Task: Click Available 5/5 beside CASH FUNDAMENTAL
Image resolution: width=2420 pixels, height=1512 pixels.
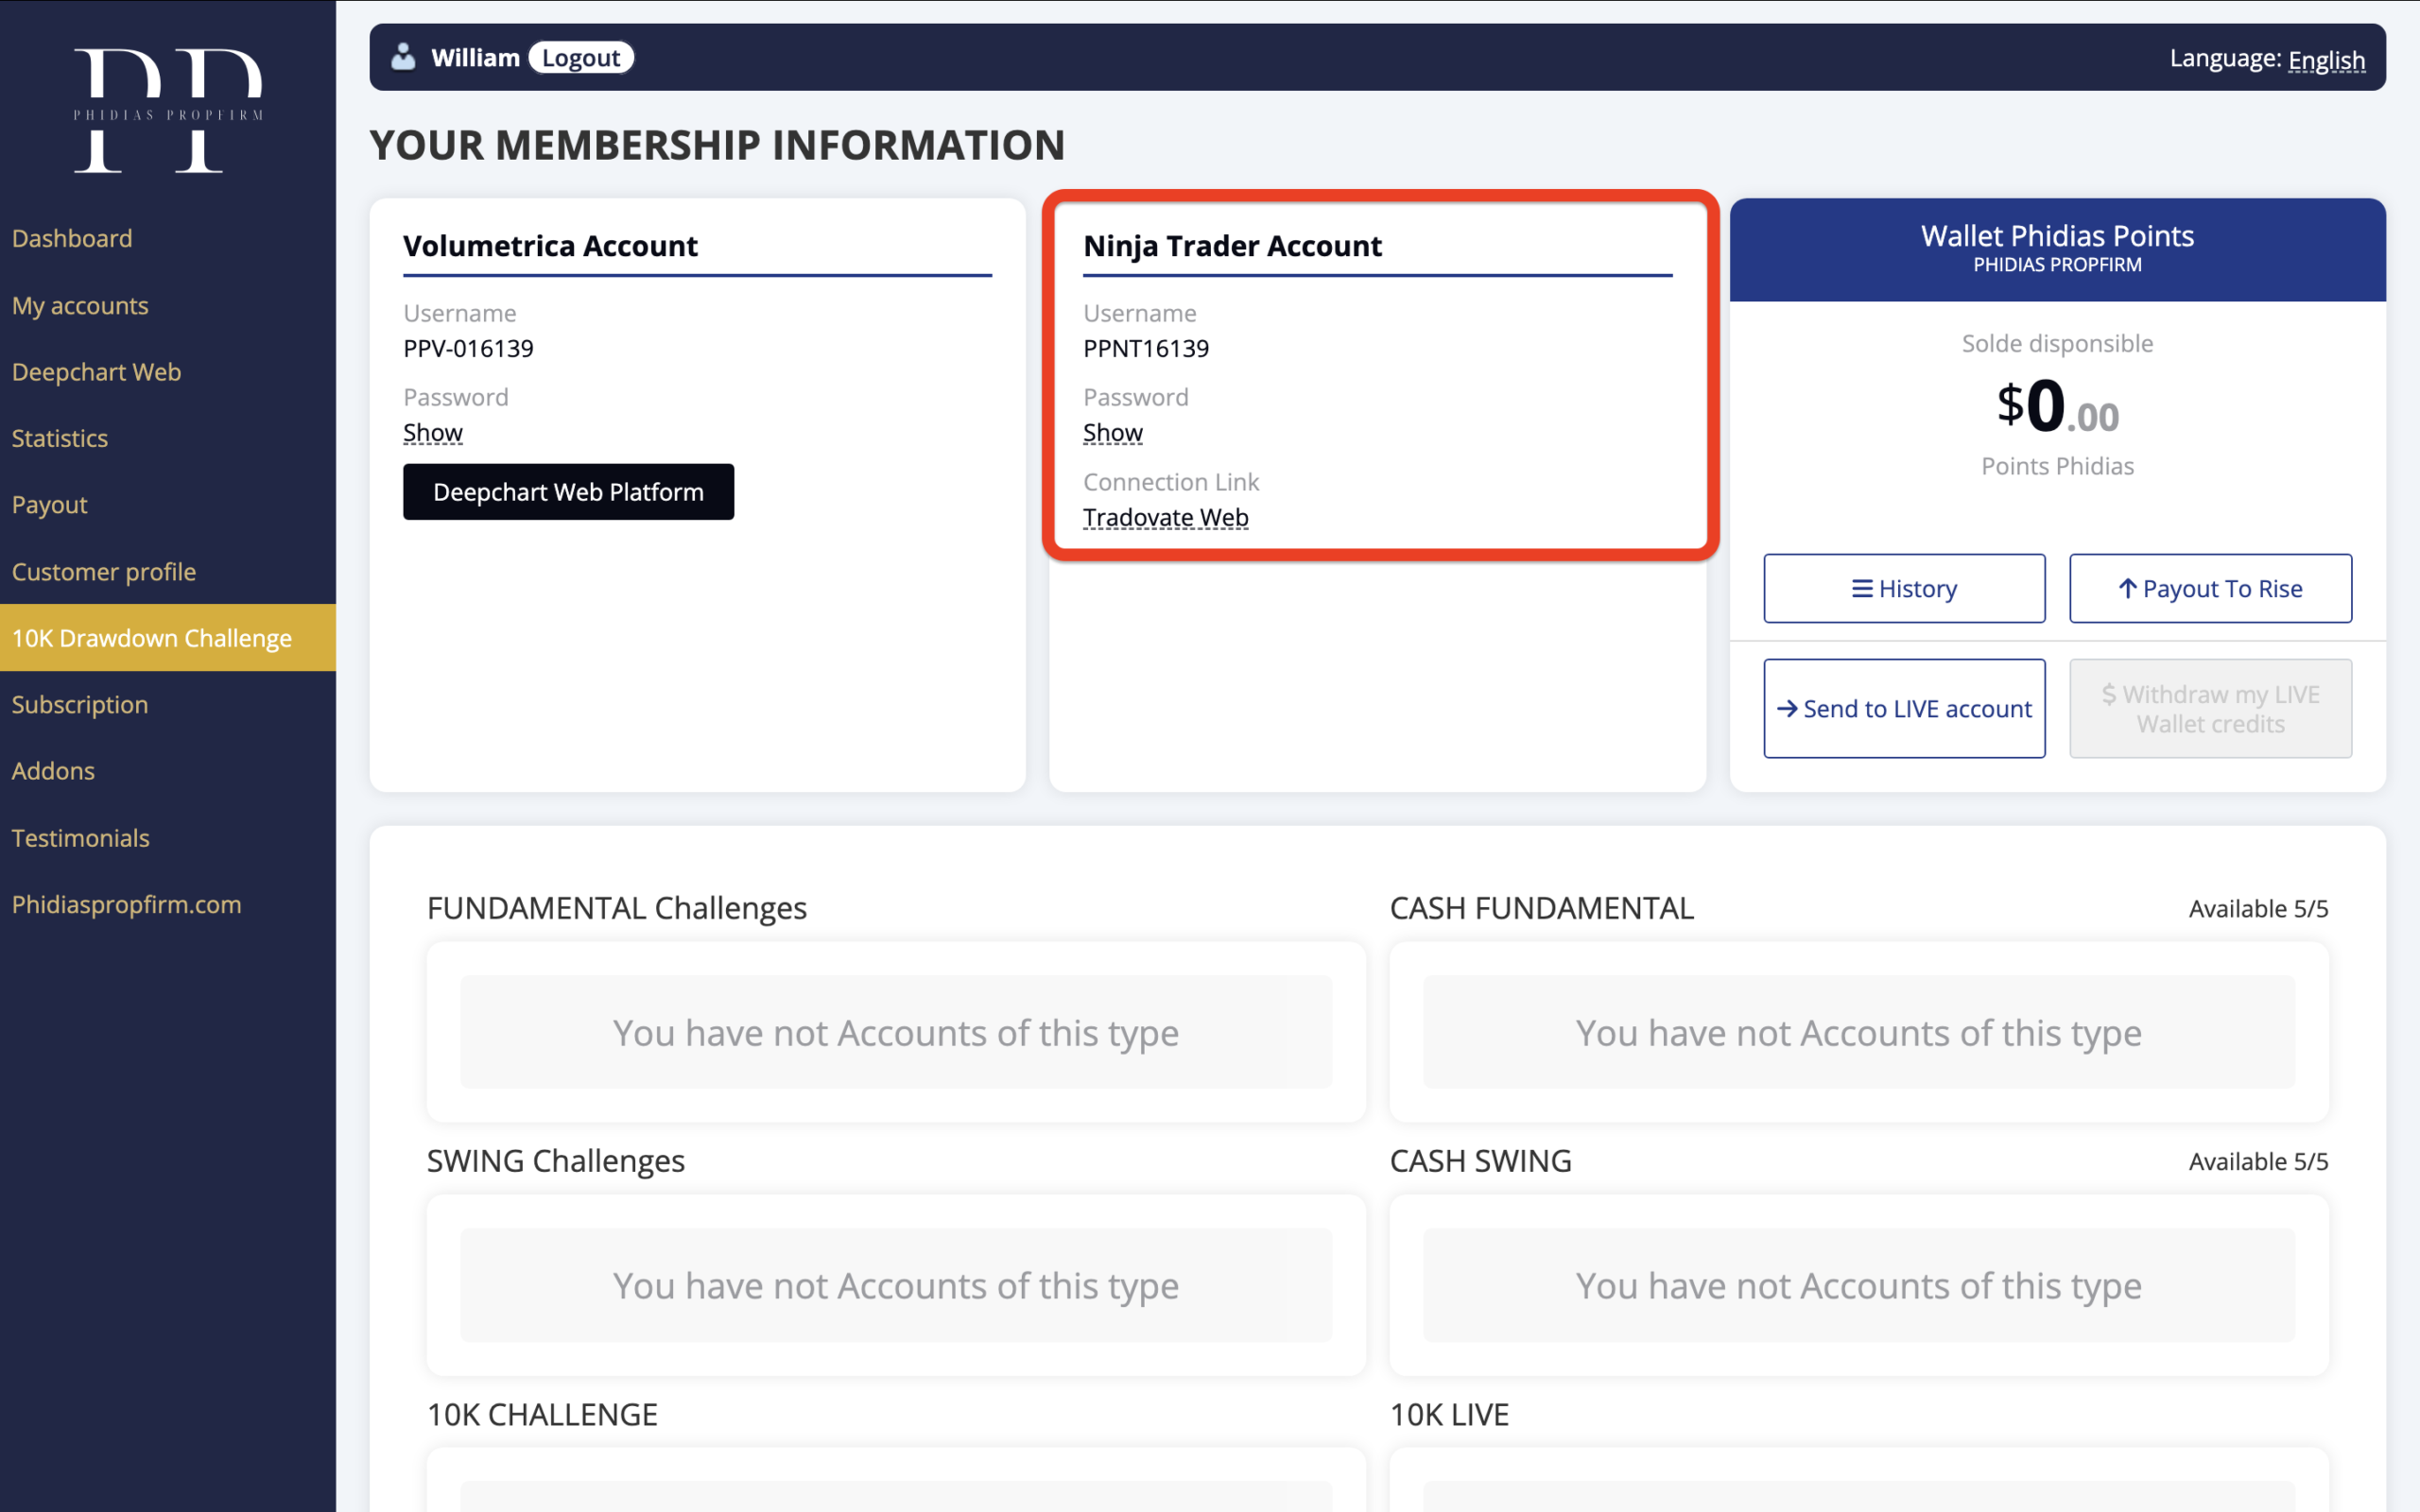Action: click(x=2258, y=909)
